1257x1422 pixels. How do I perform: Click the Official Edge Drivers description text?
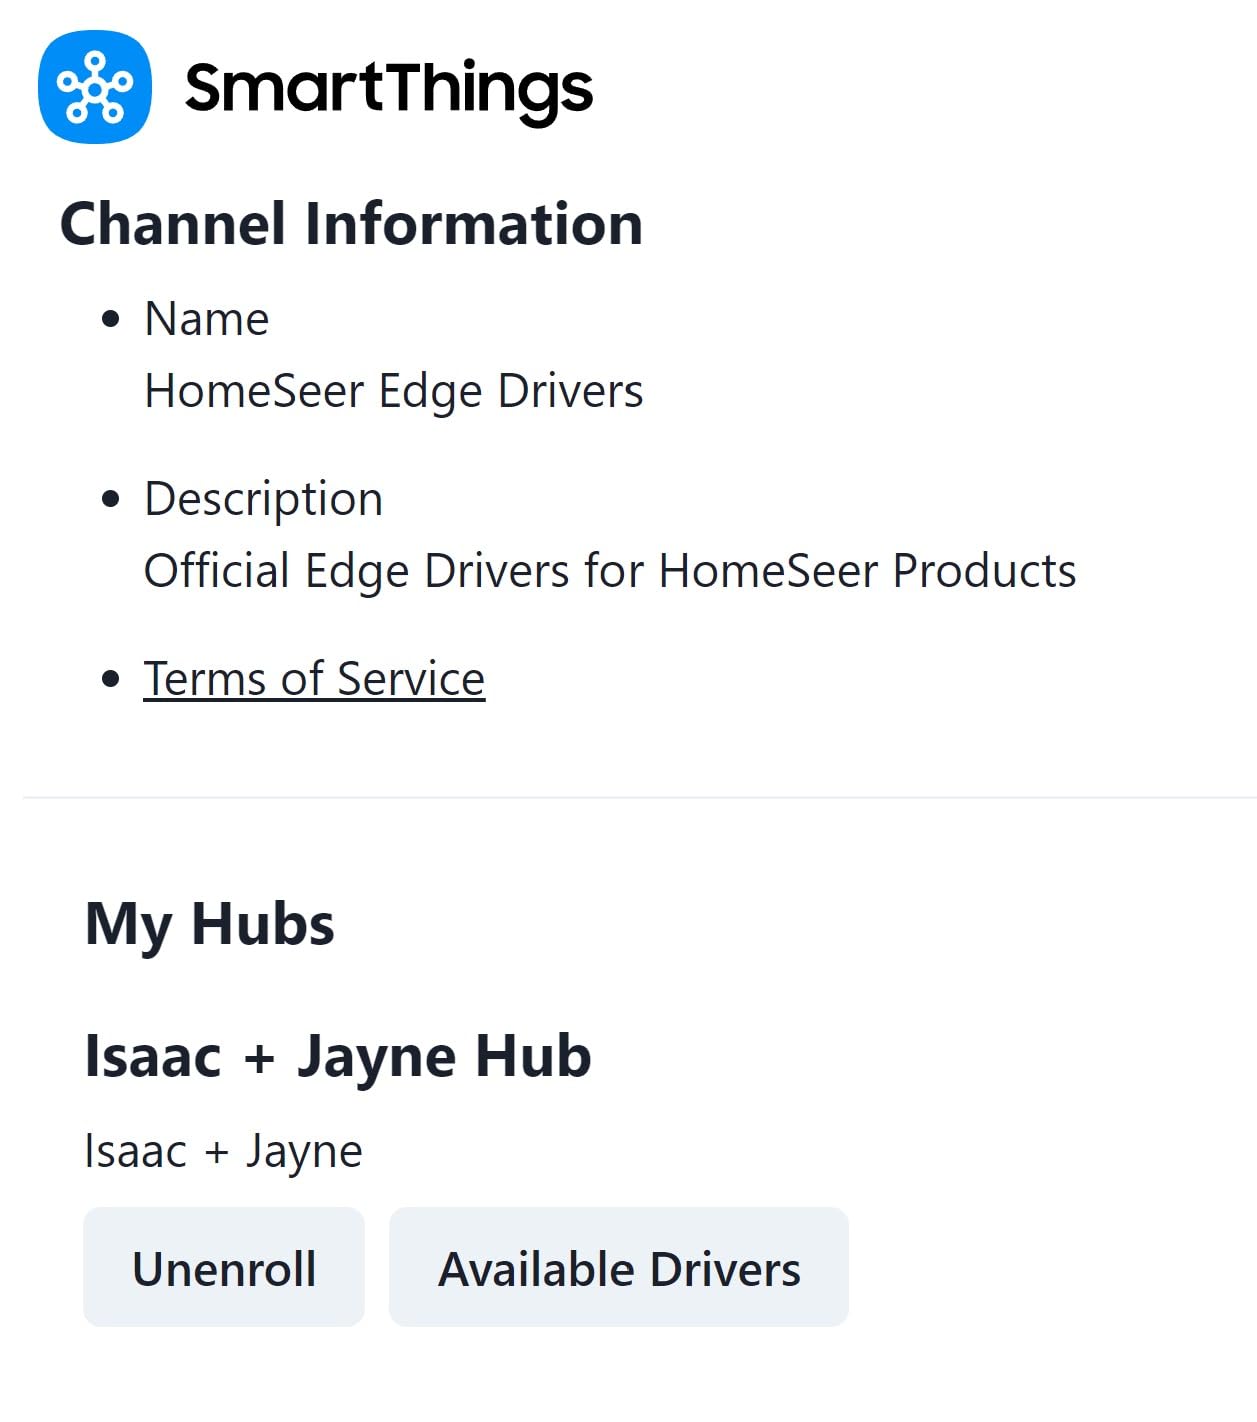coord(610,571)
